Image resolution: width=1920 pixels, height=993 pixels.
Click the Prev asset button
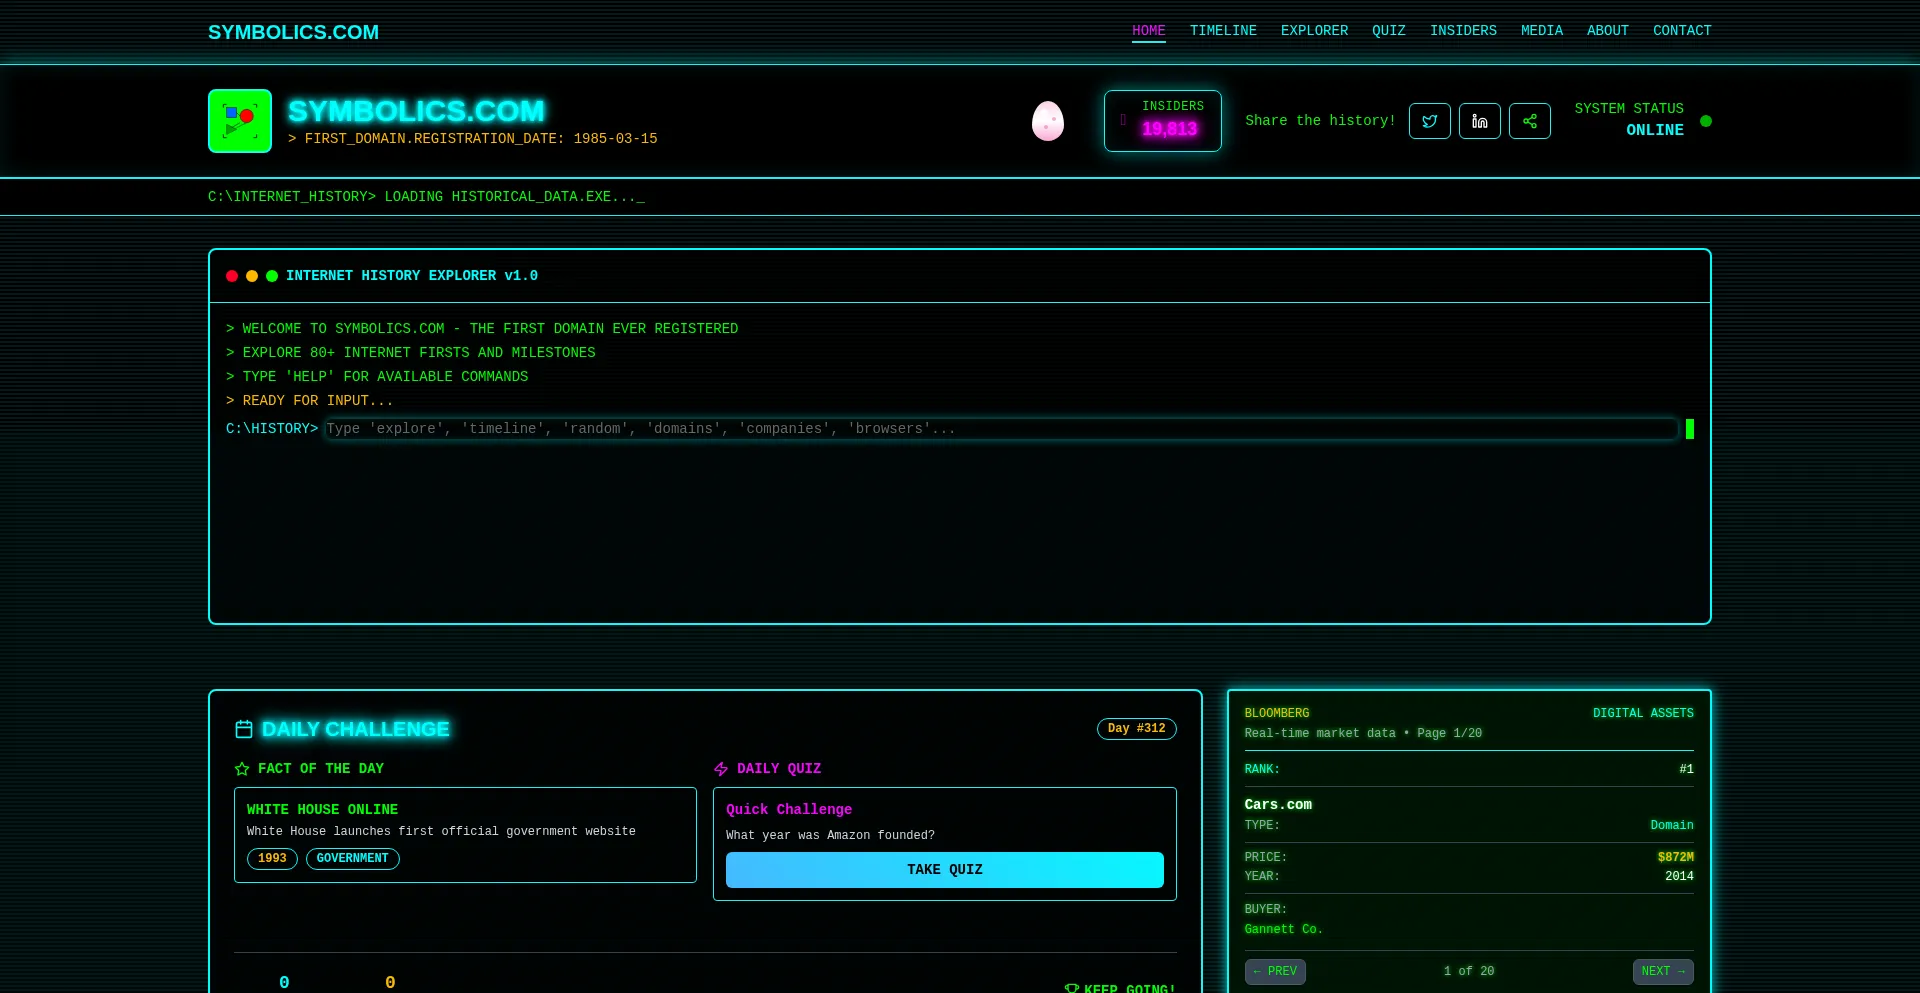point(1275,971)
